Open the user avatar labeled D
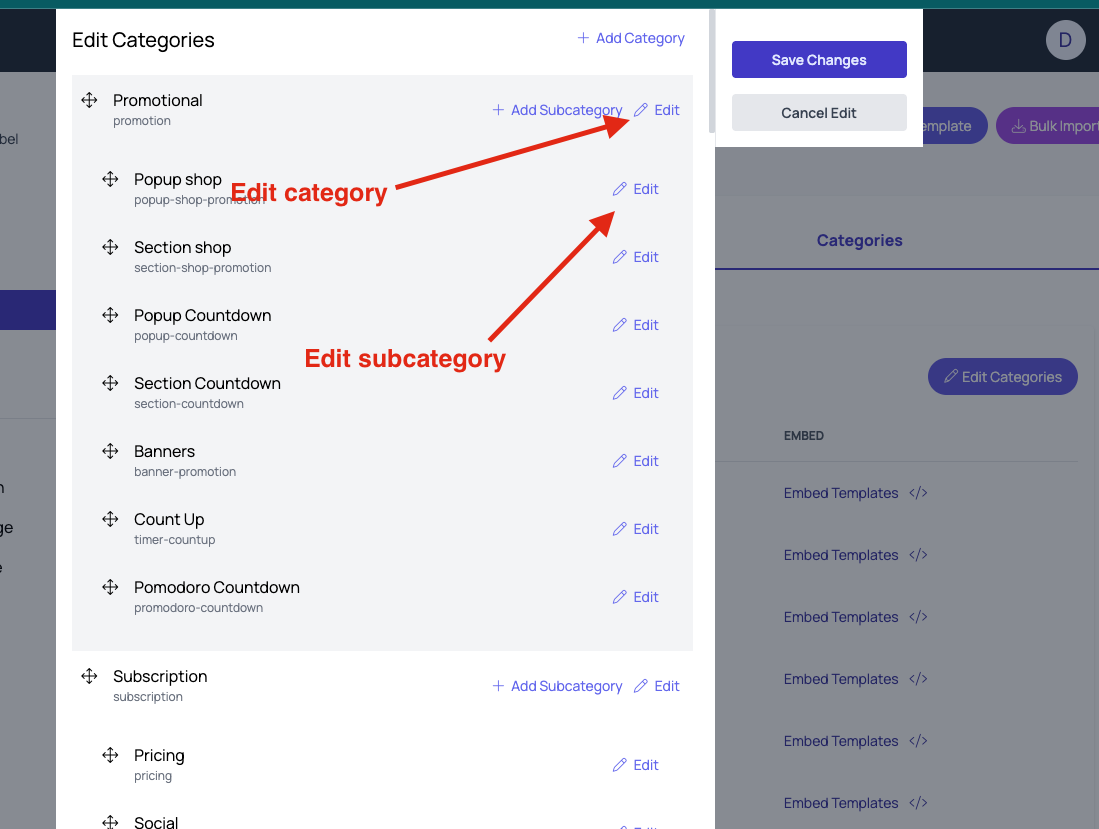 (1065, 40)
